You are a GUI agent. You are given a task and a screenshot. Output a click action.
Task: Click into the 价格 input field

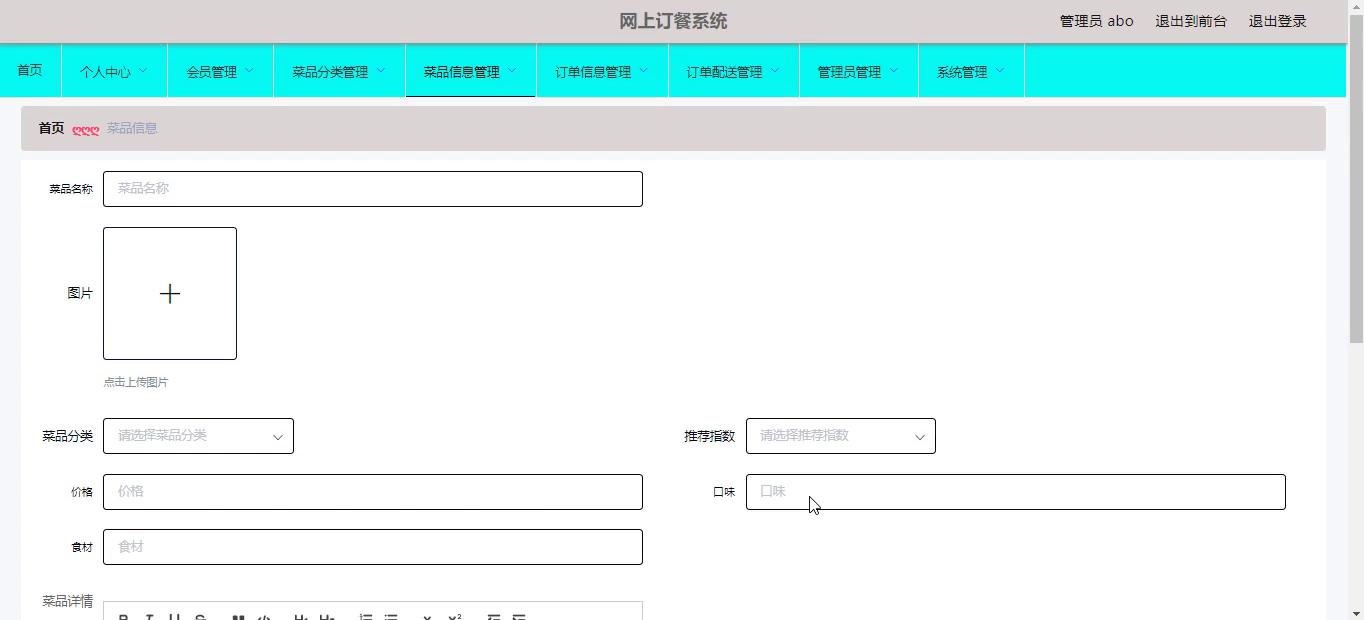pyautogui.click(x=372, y=492)
